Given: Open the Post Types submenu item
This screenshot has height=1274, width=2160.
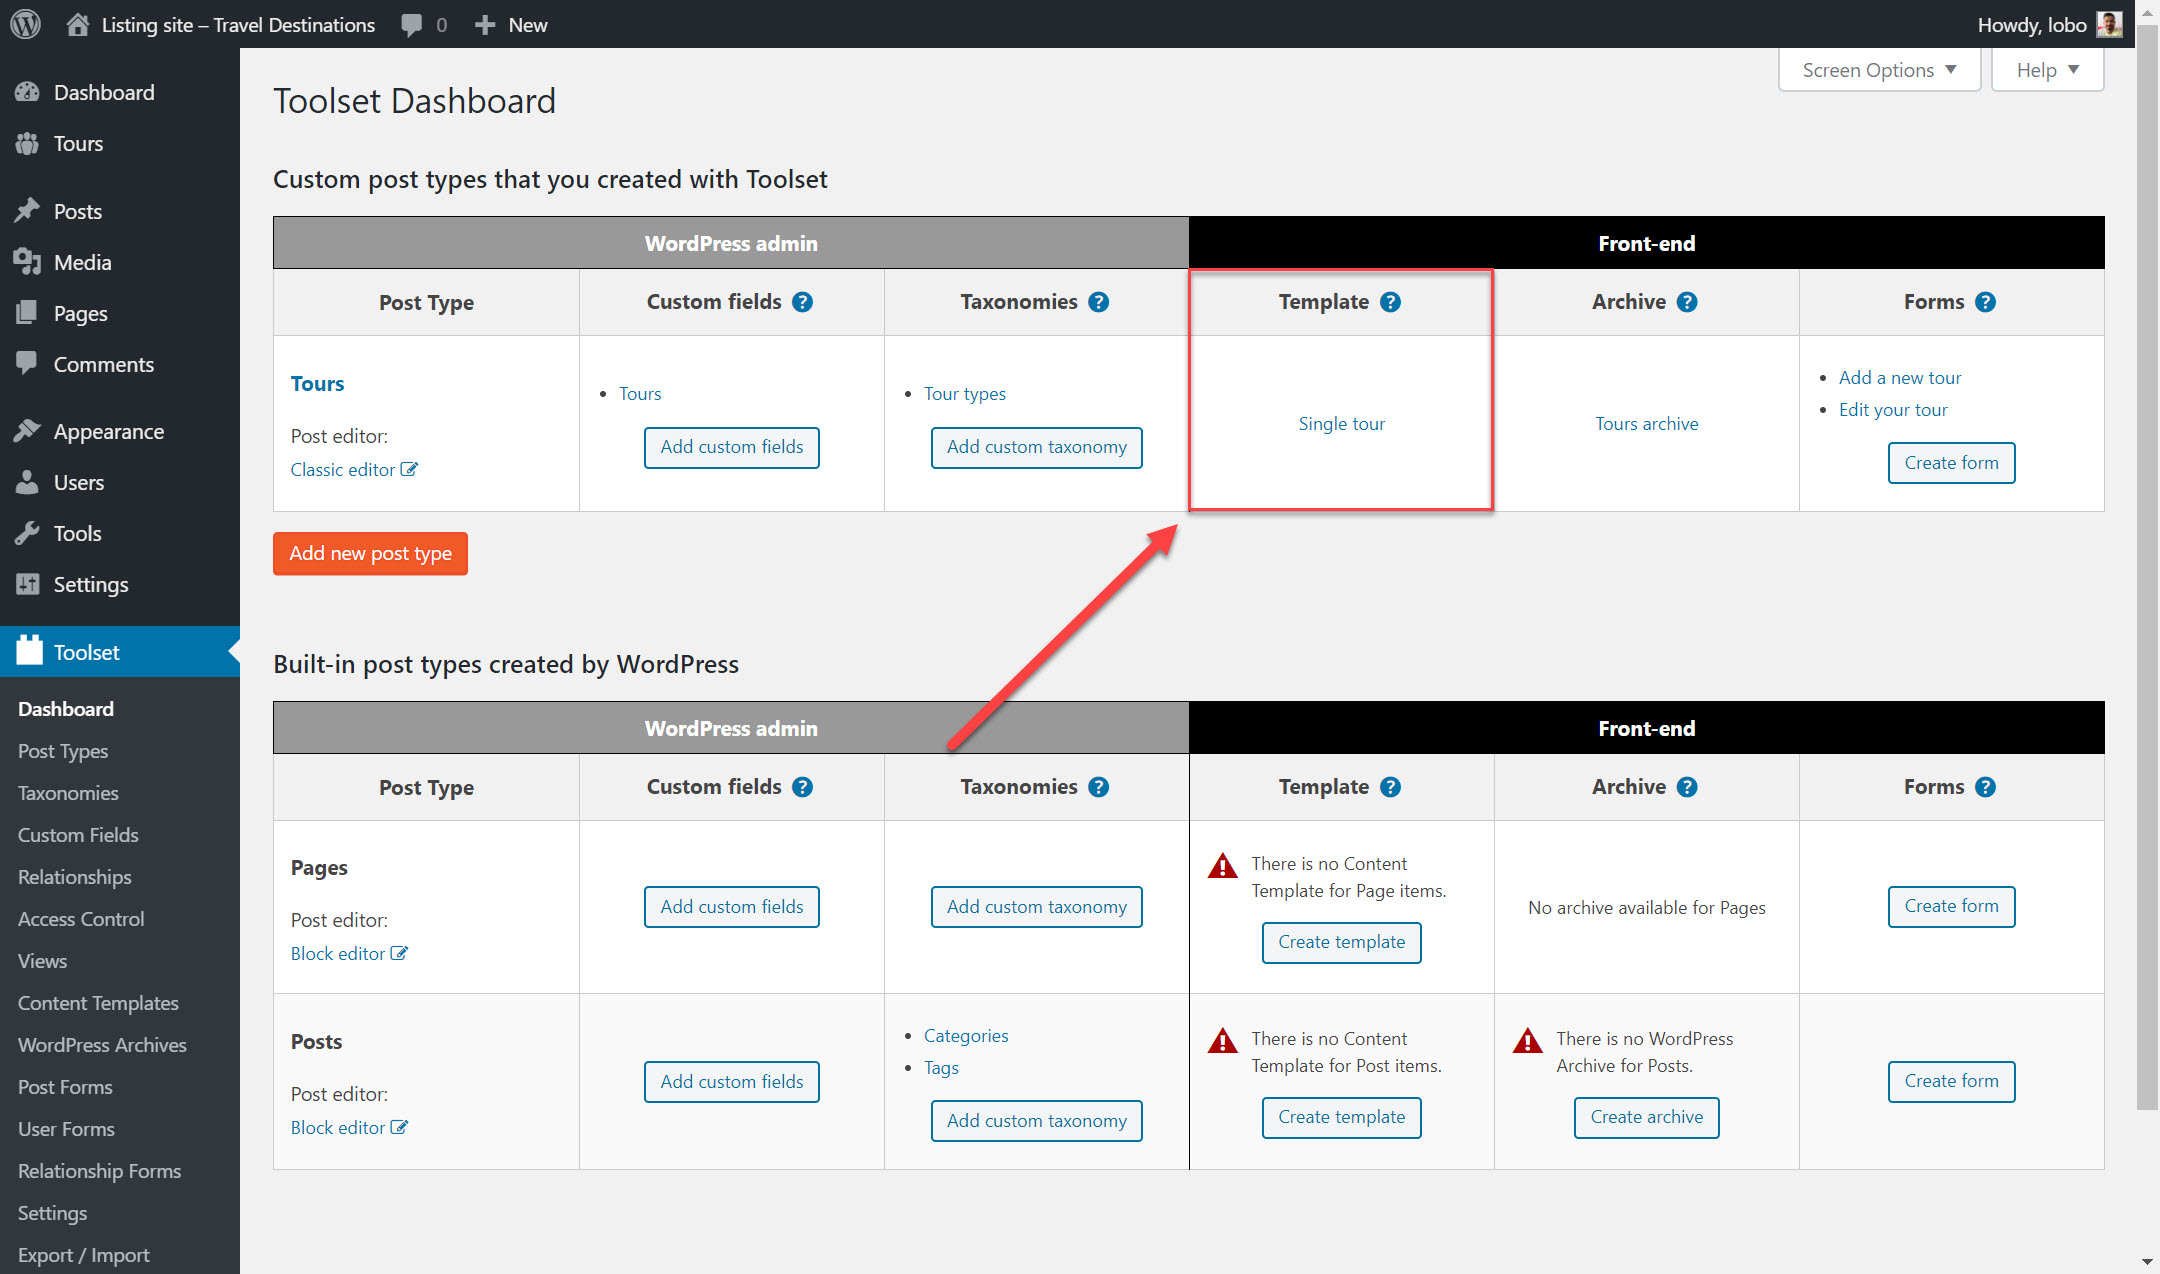Looking at the screenshot, I should (63, 751).
